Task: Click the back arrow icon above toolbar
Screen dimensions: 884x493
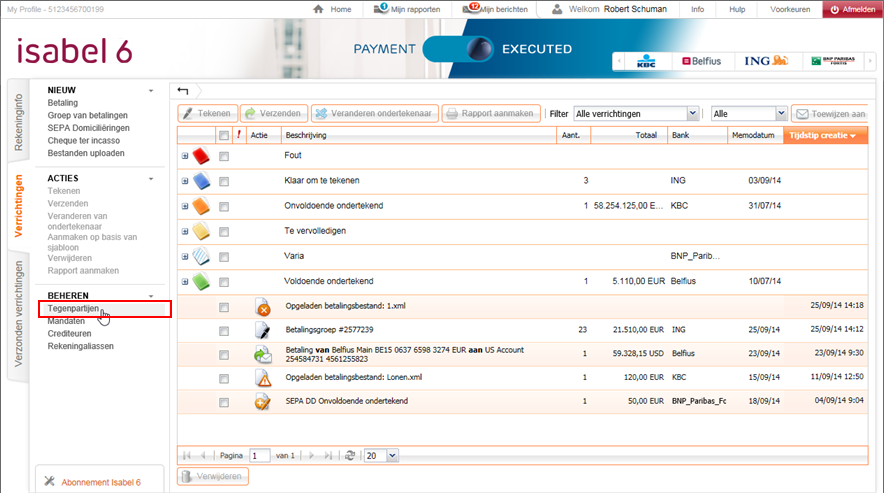Action: (x=183, y=91)
